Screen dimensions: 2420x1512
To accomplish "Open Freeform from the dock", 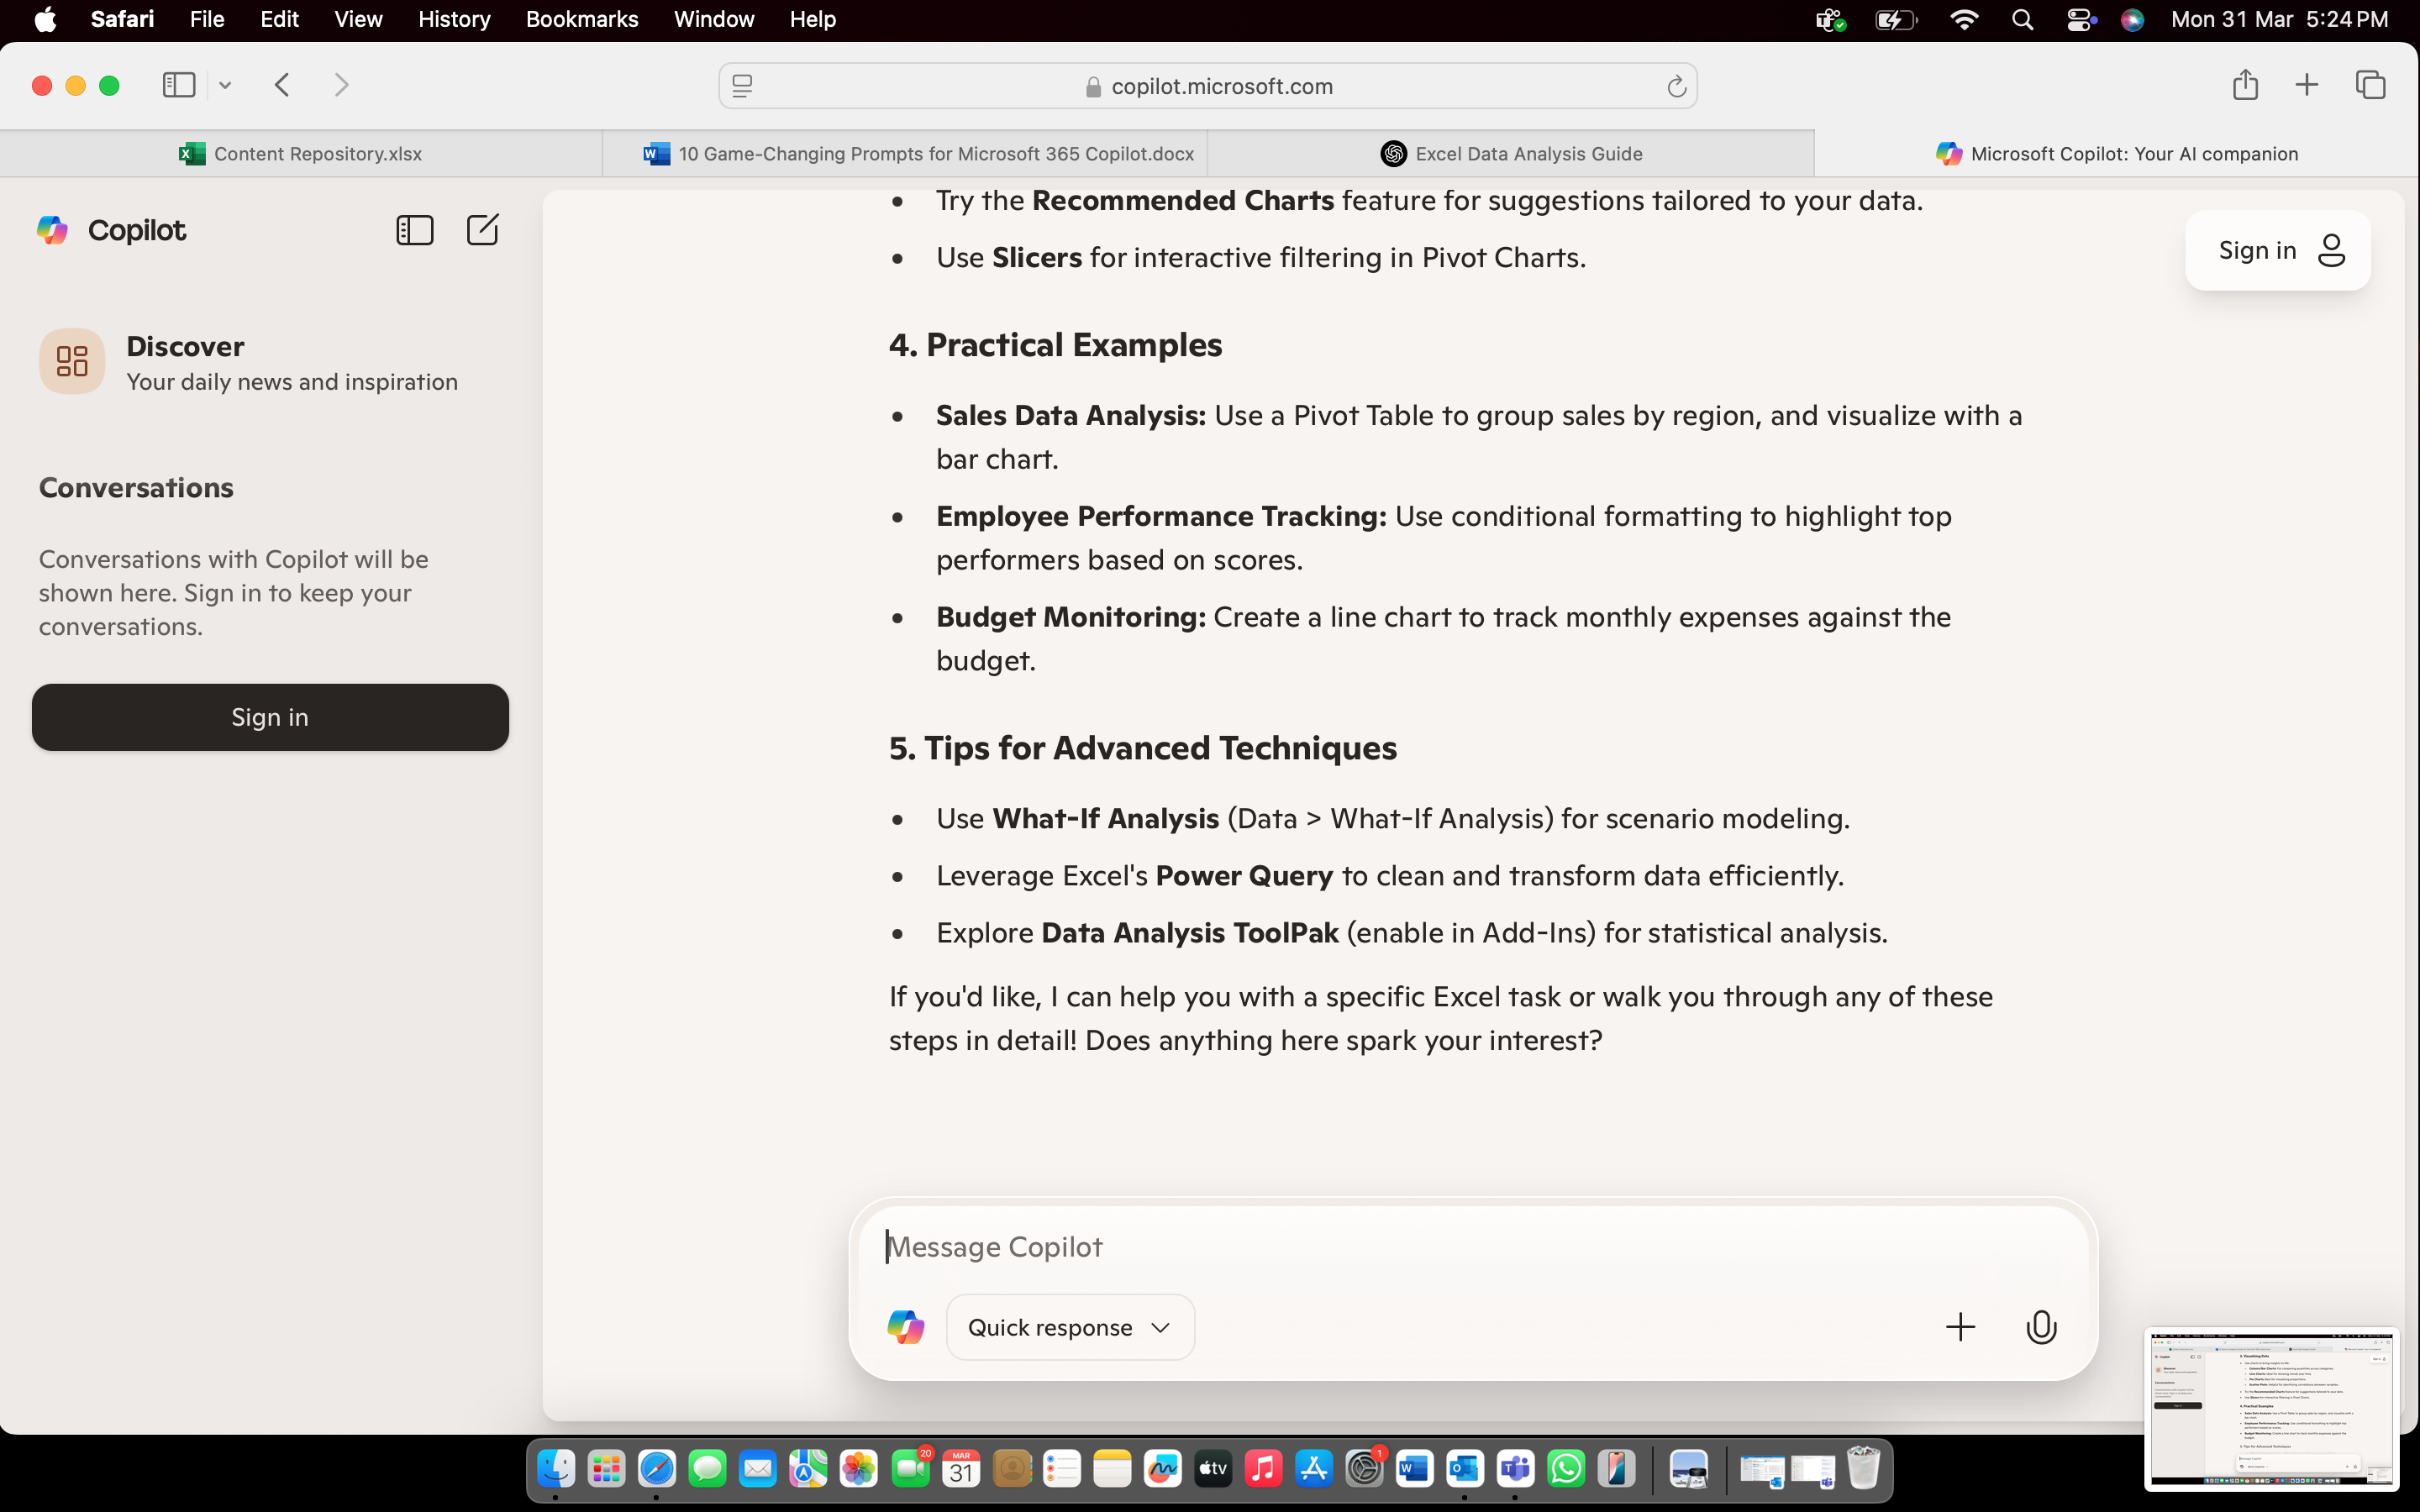I will coord(1162,1469).
